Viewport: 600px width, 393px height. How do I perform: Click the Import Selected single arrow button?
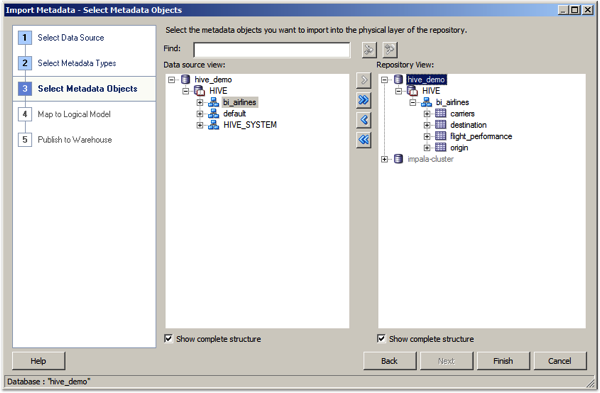(x=364, y=80)
